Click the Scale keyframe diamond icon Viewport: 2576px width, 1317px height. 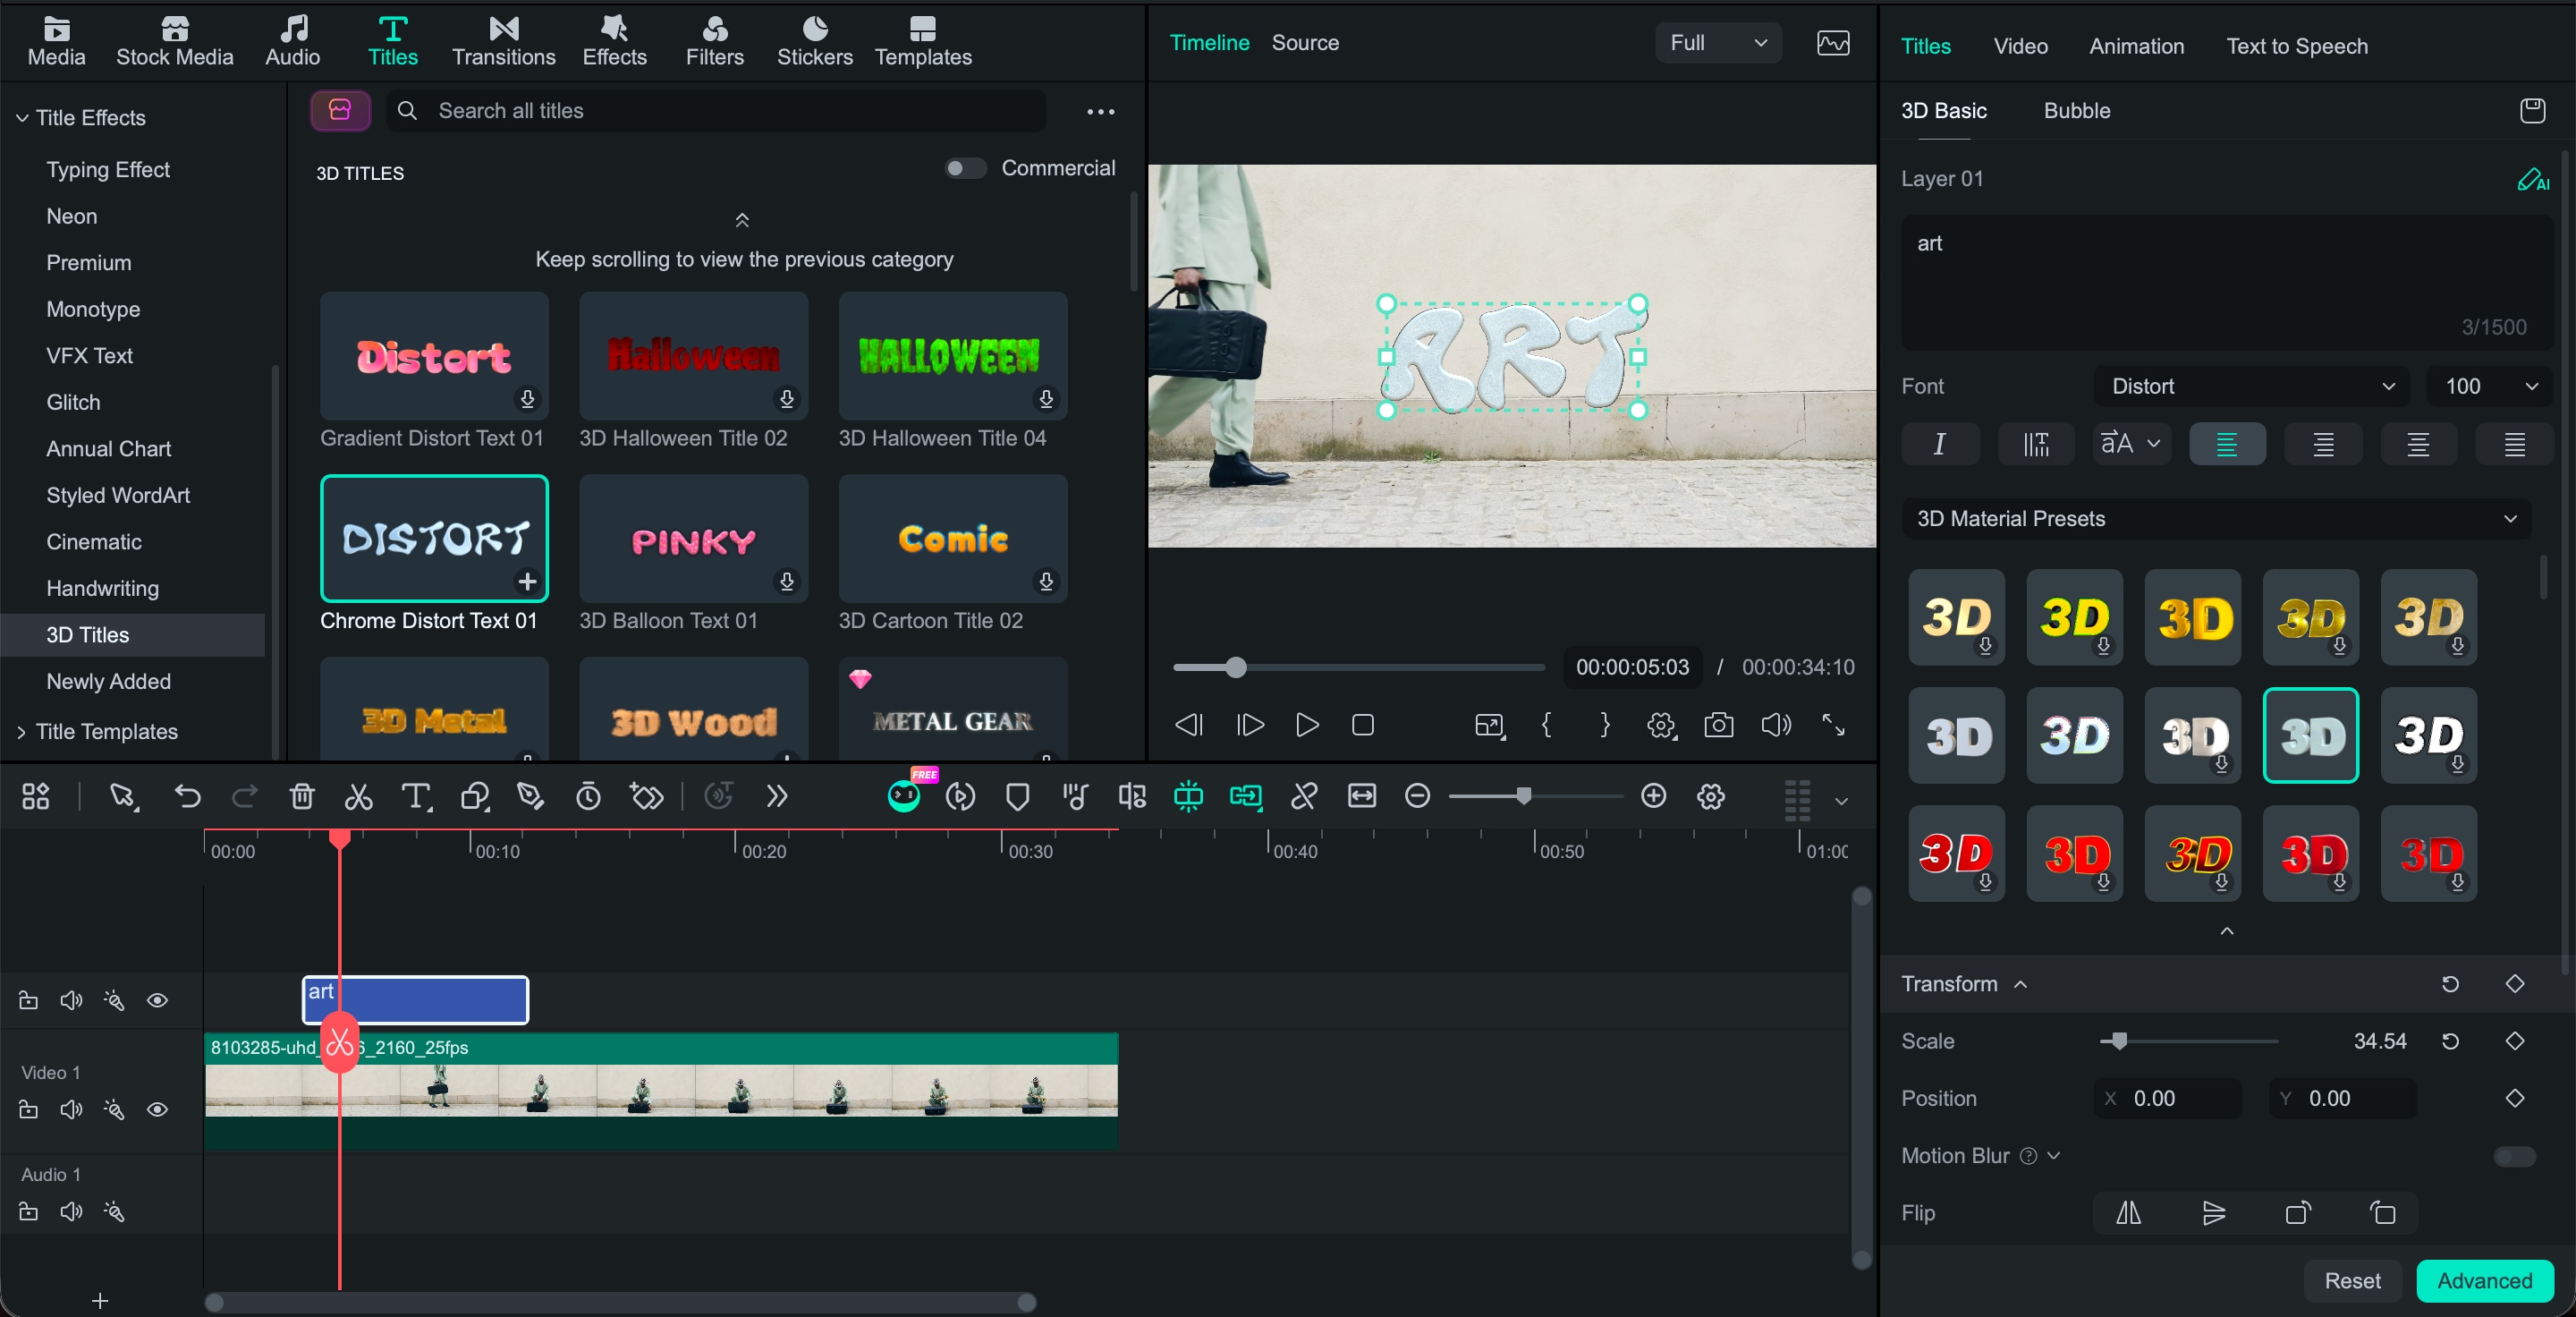pos(2515,1041)
